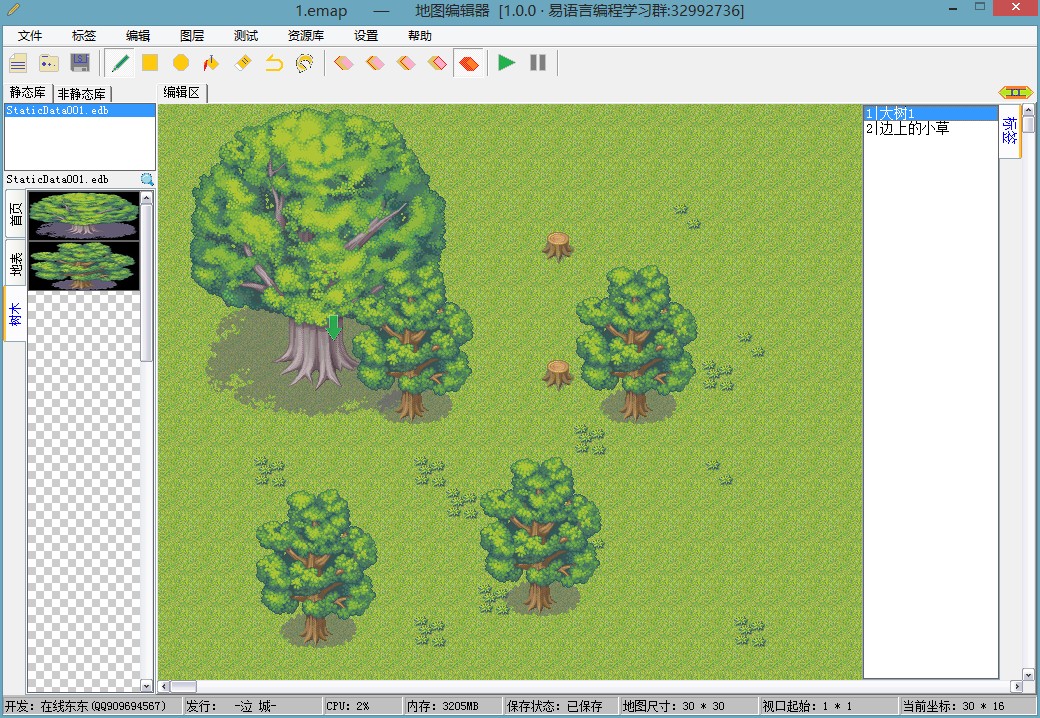
Task: Open the 资源库 menu
Action: (306, 36)
